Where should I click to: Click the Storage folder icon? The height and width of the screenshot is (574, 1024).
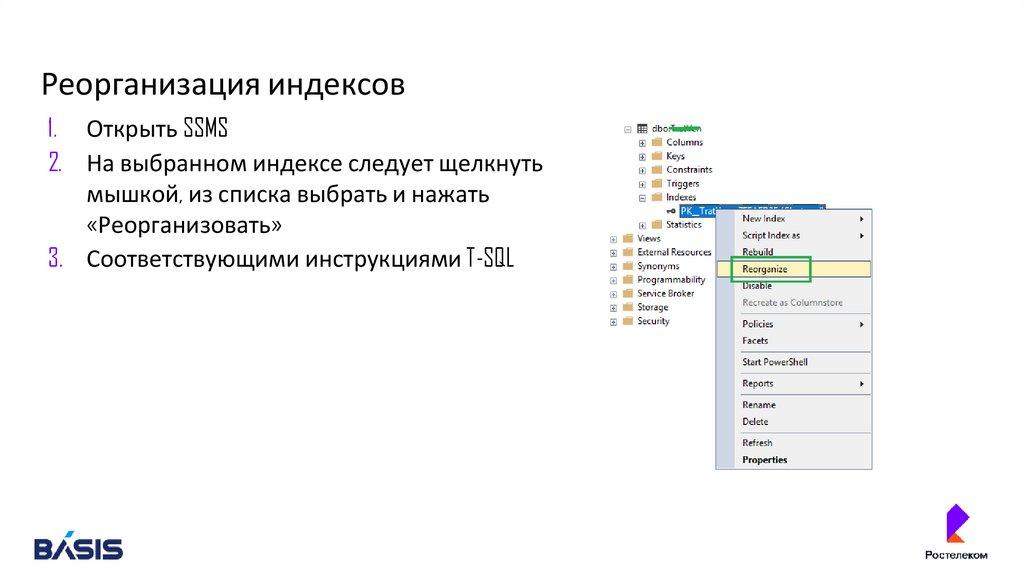coord(628,307)
